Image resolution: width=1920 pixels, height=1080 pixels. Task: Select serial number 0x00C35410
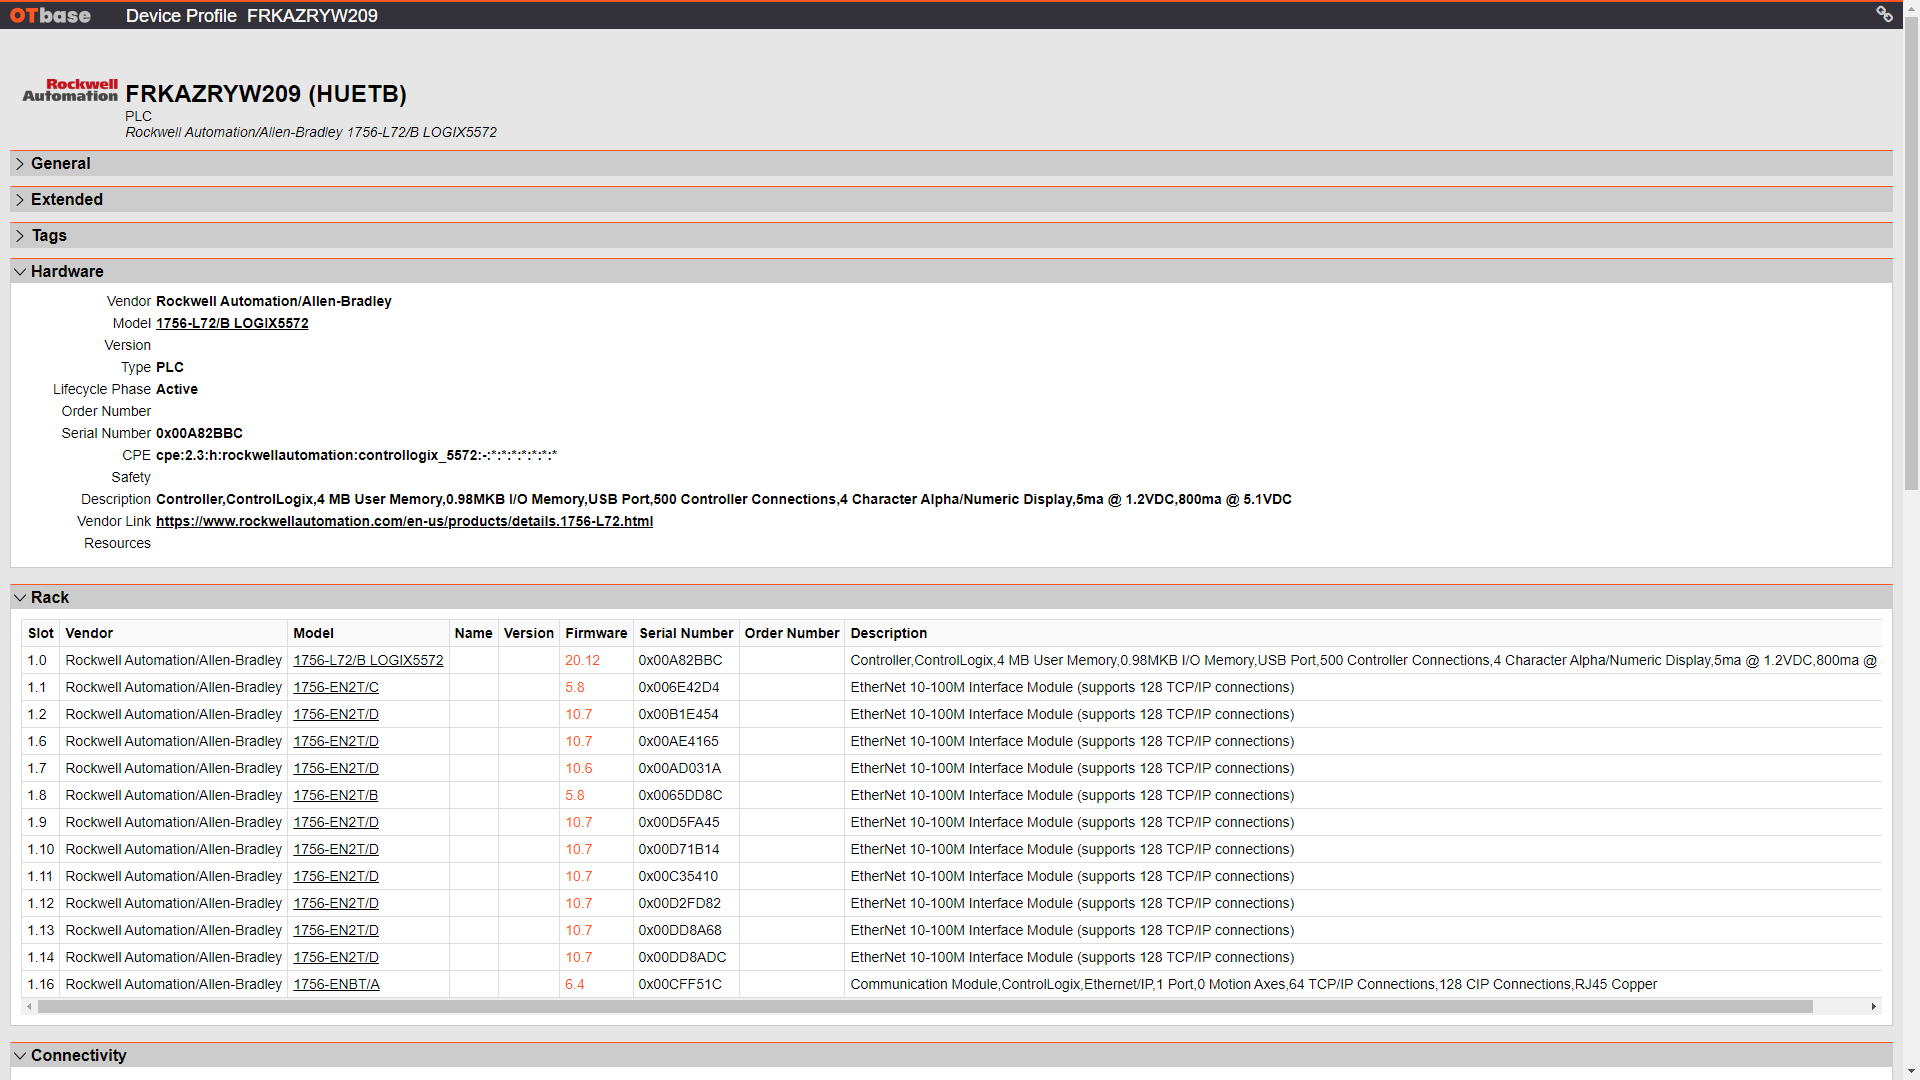[678, 876]
